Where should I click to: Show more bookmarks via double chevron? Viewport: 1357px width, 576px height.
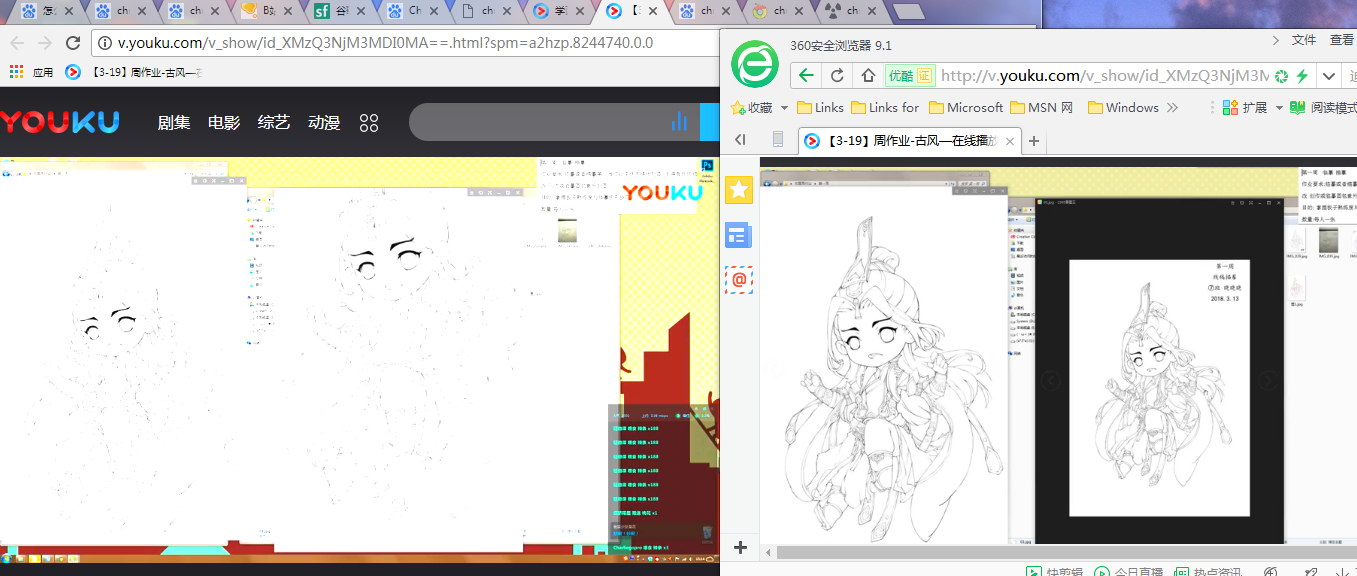[x=1172, y=107]
